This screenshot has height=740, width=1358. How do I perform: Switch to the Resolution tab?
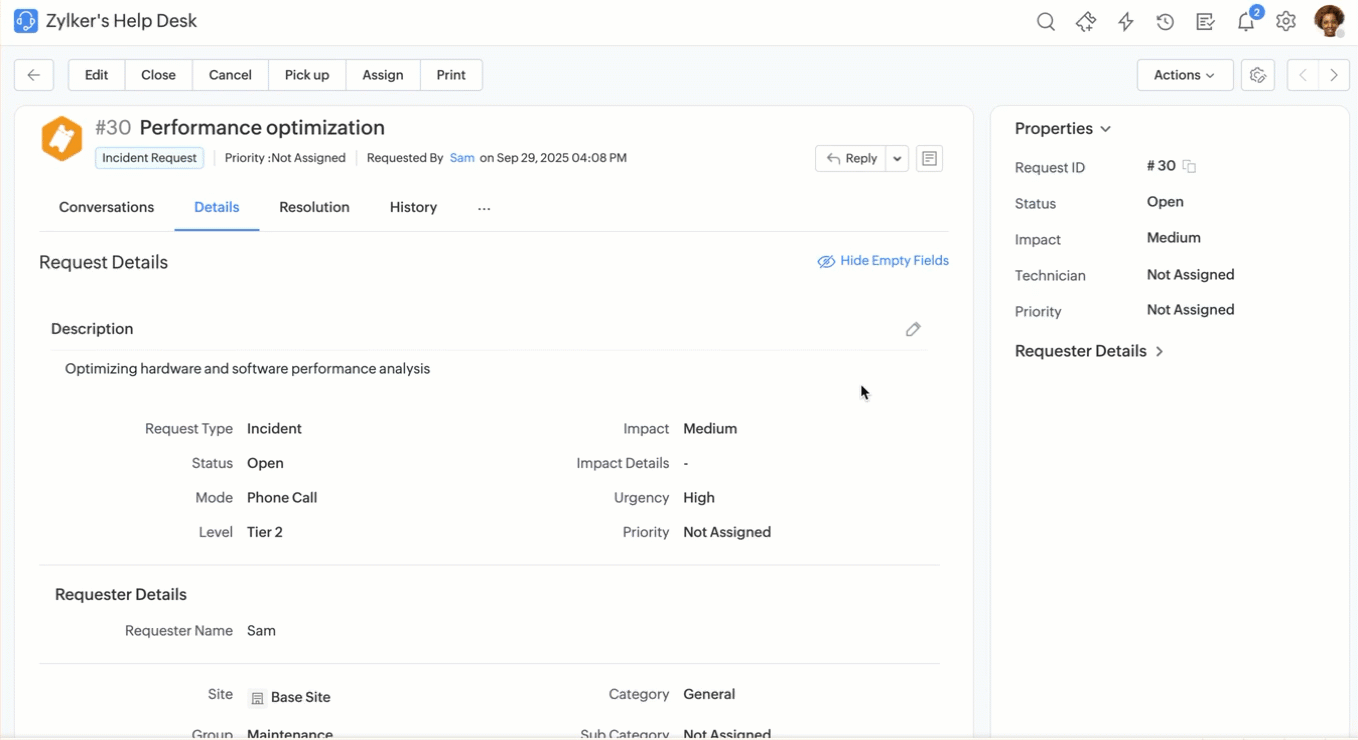(x=314, y=207)
